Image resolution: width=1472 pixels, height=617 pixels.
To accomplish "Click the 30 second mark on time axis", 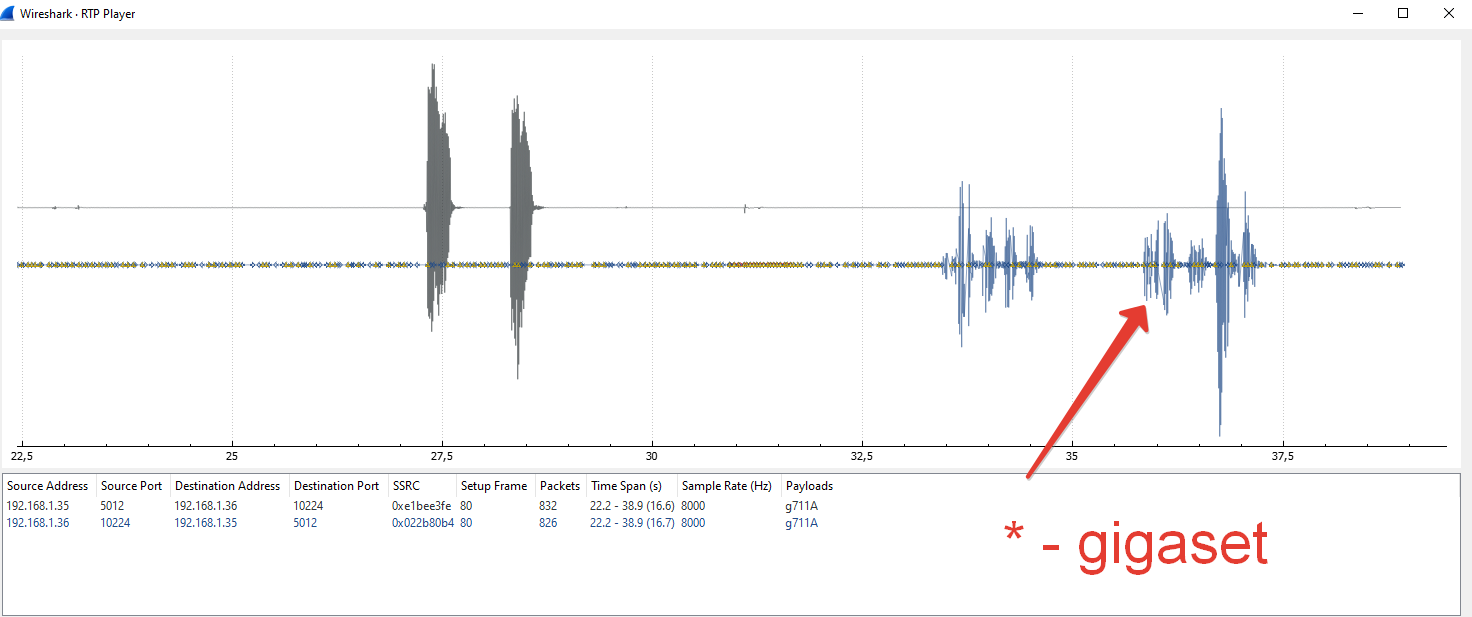I will coord(652,456).
